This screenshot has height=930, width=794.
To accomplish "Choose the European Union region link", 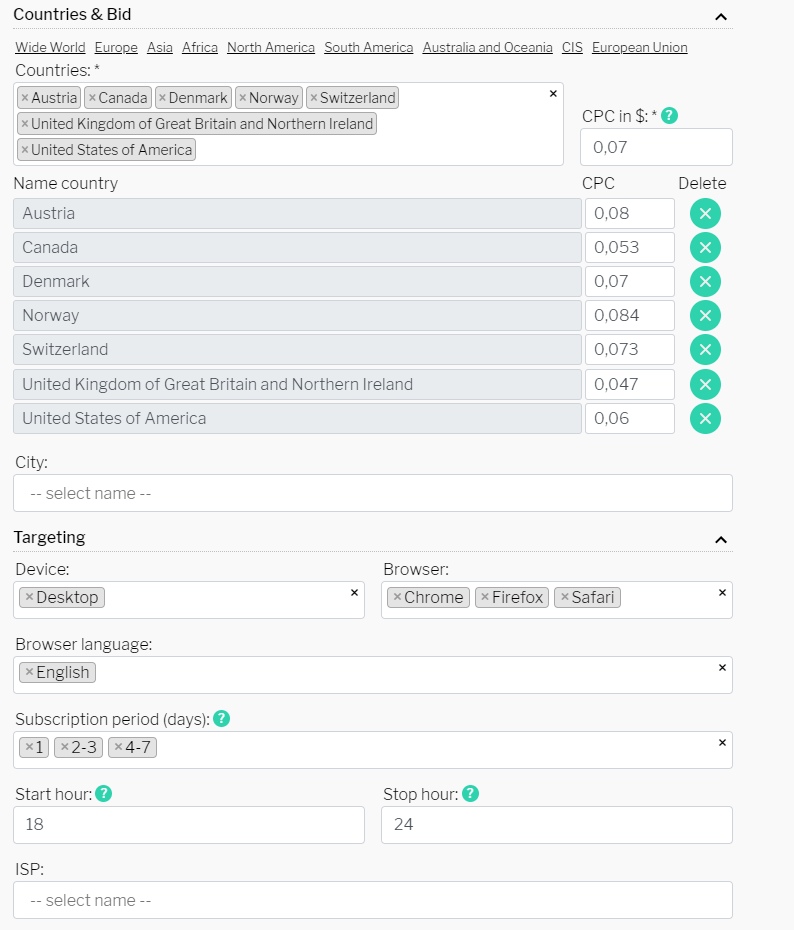I will (640, 47).
